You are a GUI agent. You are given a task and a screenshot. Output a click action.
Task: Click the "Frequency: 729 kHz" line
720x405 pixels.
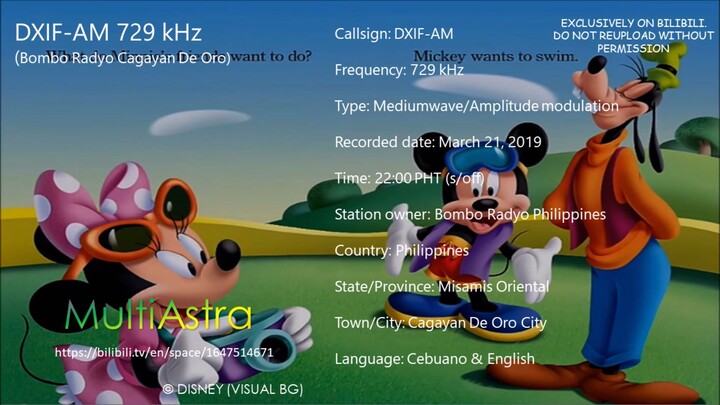tap(399, 70)
